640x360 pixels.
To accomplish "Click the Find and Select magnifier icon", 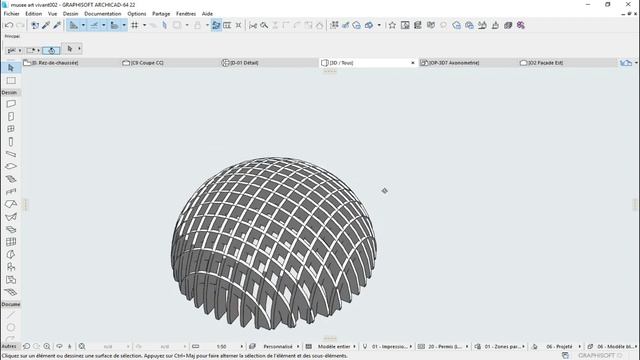I will point(264,25).
